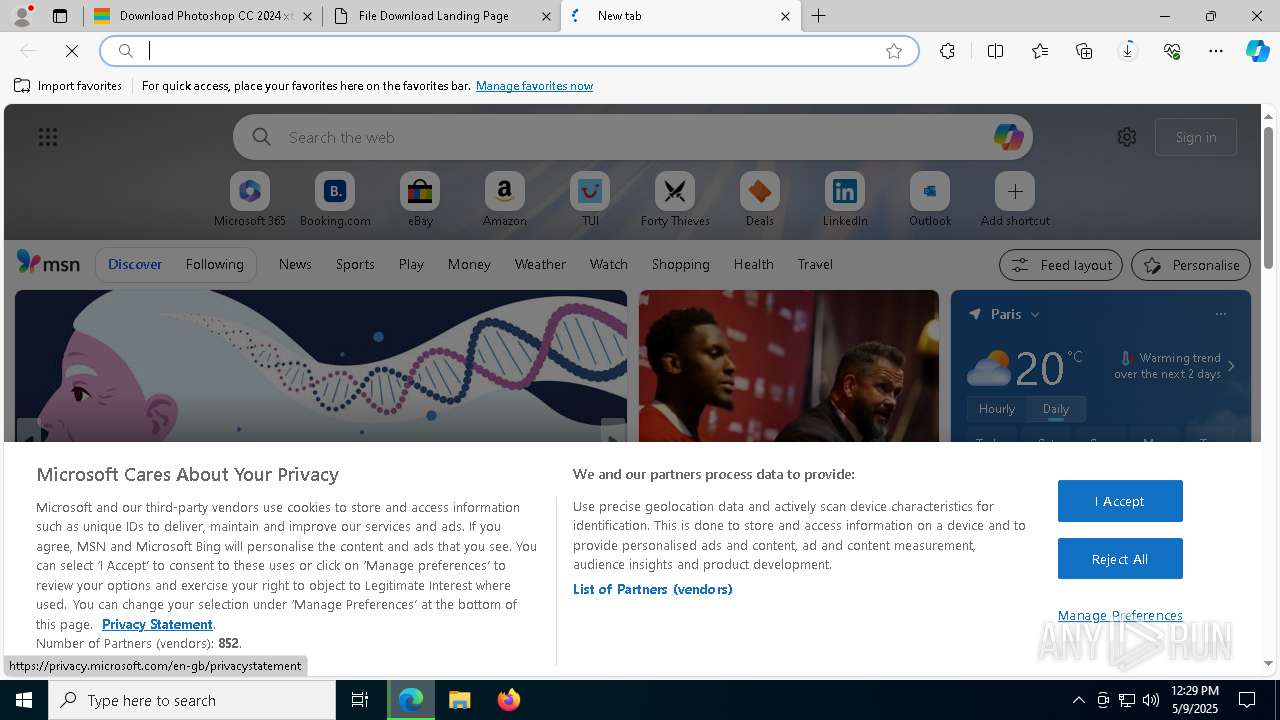This screenshot has height=720, width=1280.
Task: Open the News category
Action: click(x=295, y=264)
